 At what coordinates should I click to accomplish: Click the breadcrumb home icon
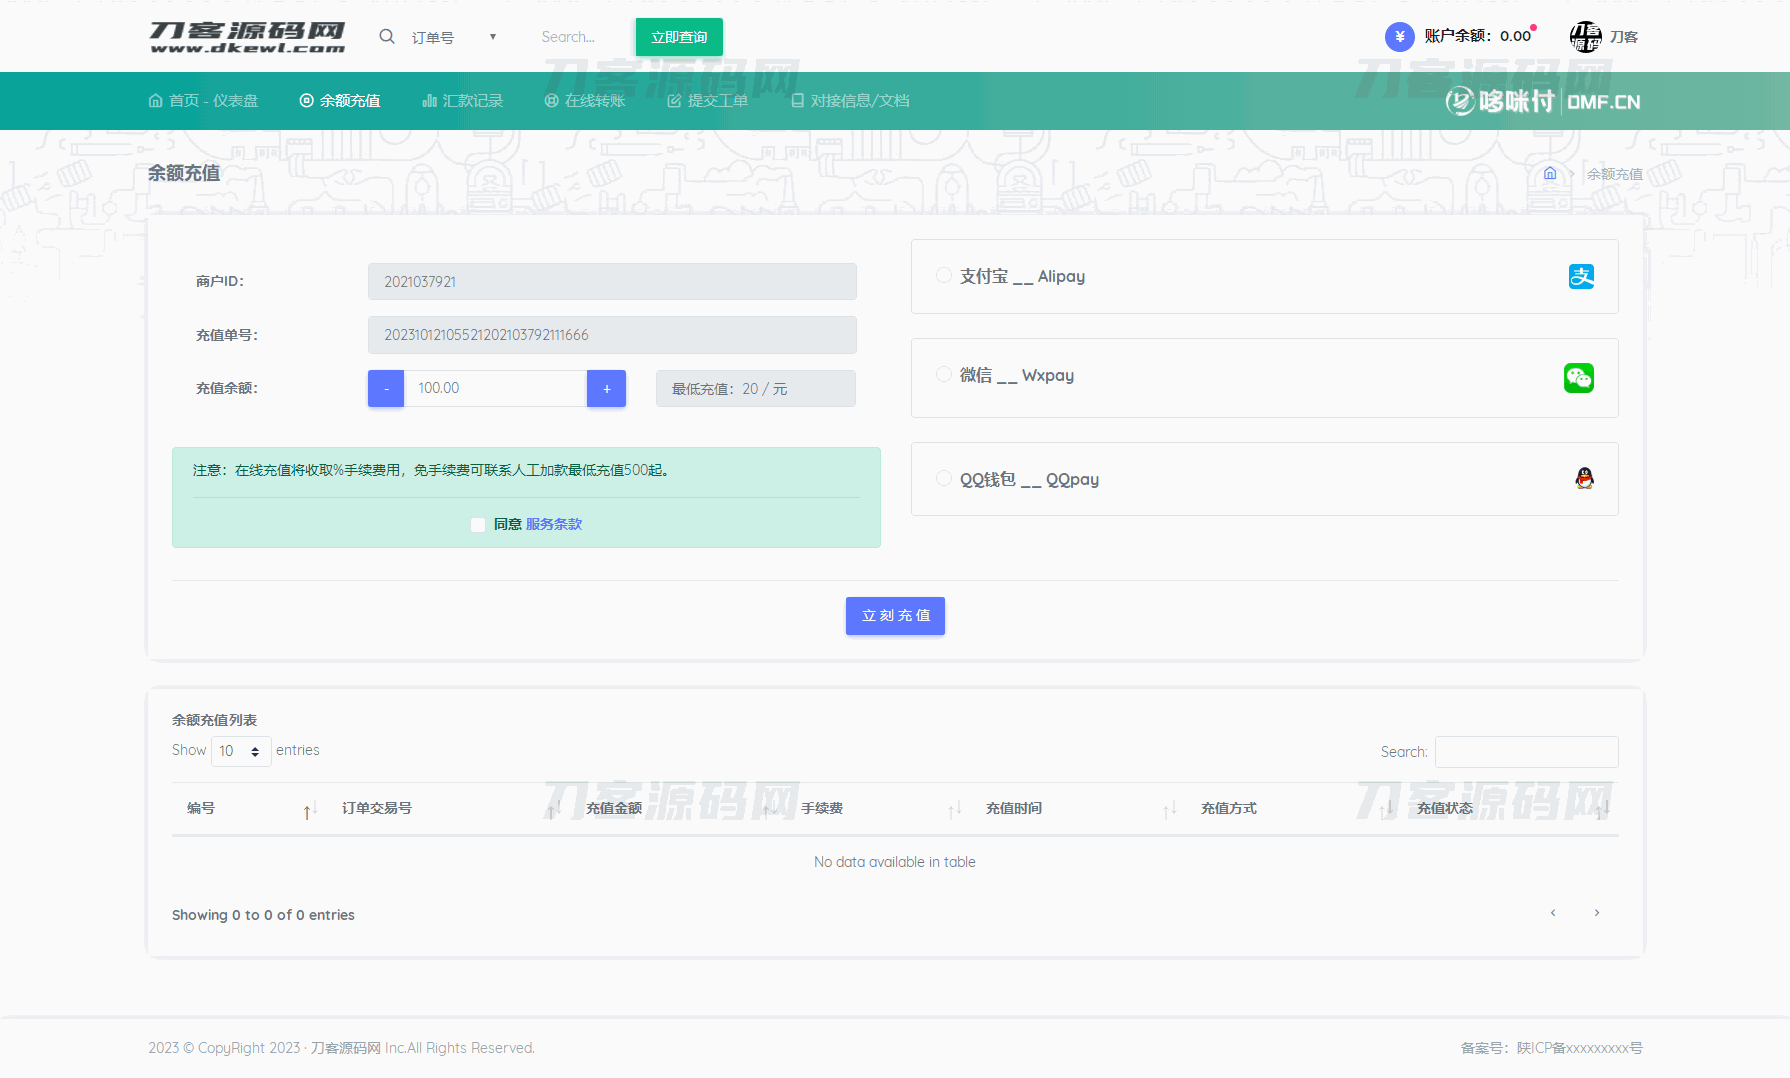pos(1549,174)
